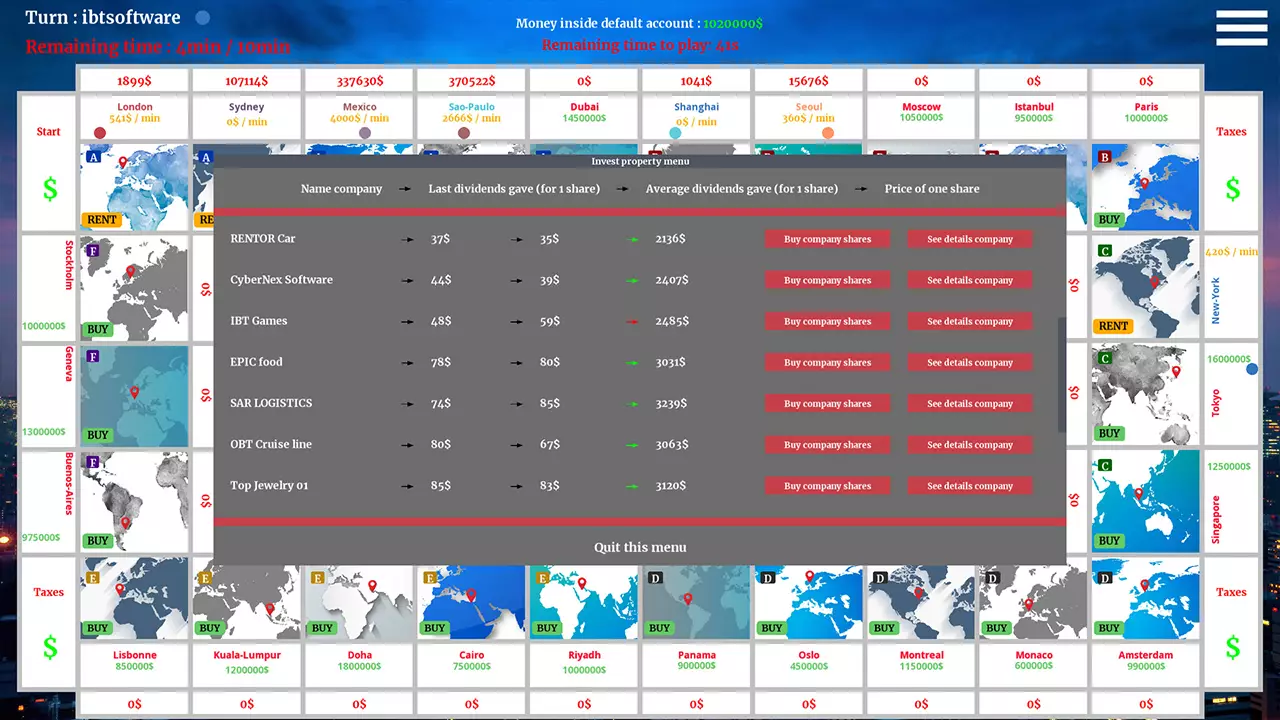Viewport: 1280px width, 720px height.
Task: Click the B badge on the Paris tile
Action: (x=1103, y=158)
